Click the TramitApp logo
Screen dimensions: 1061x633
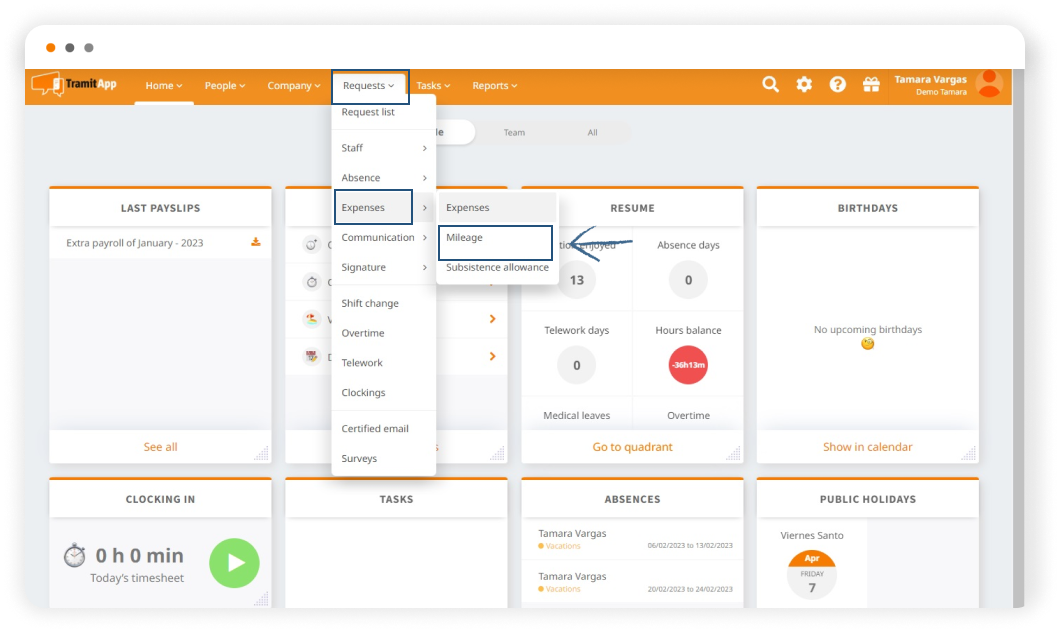(74, 85)
